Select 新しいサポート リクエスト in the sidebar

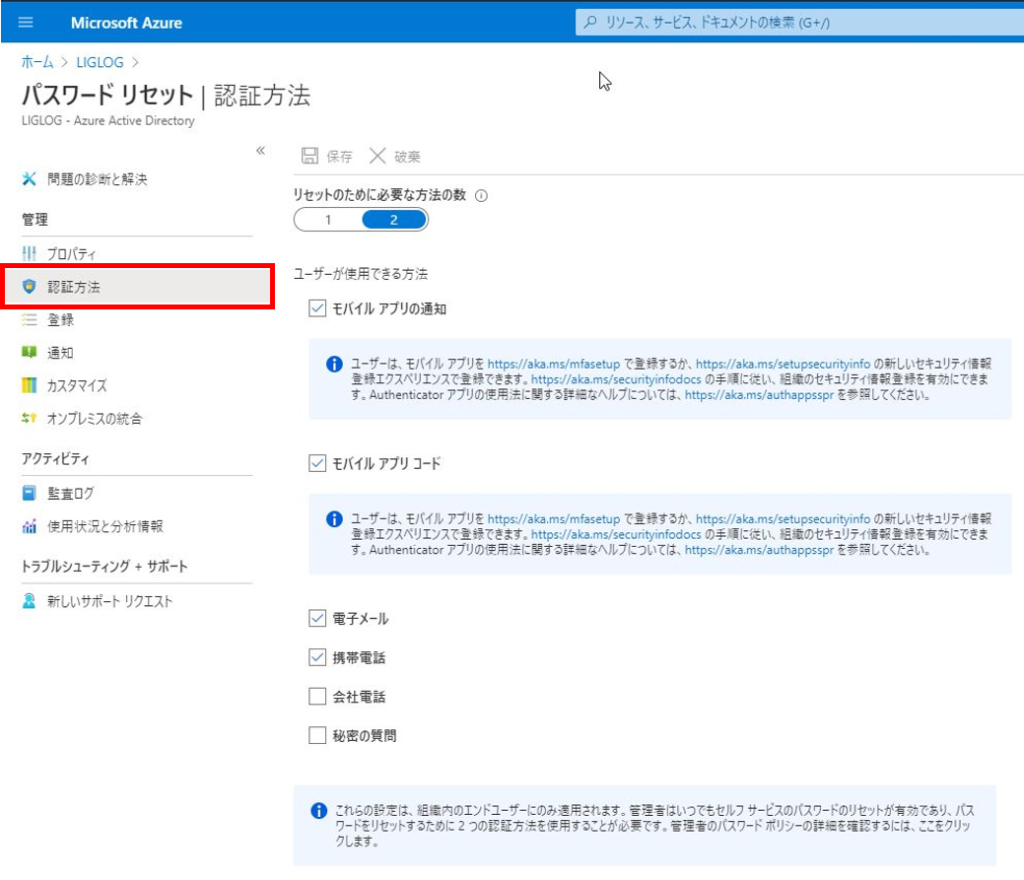(x=110, y=601)
